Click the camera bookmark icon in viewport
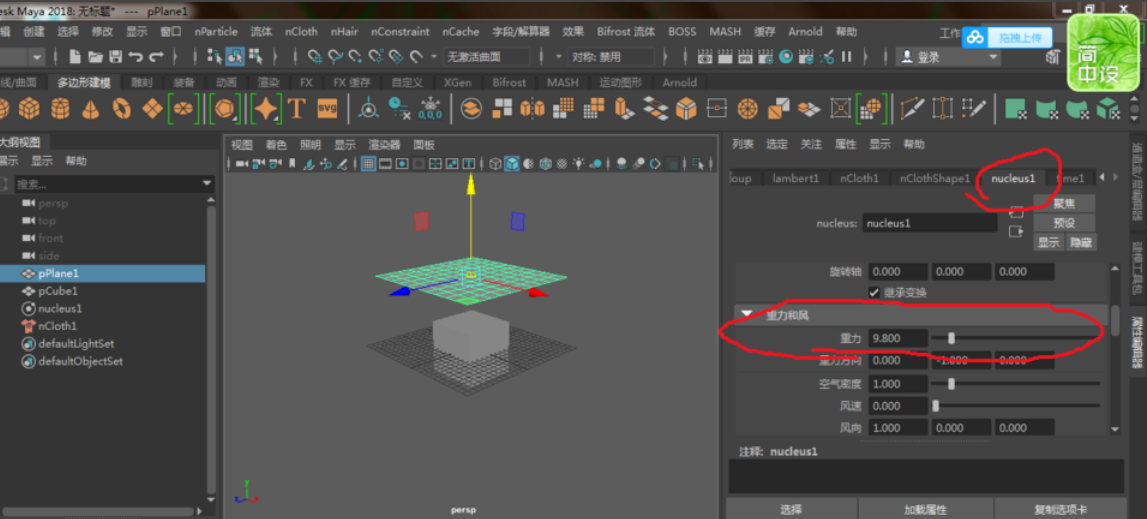Screen dimensions: 1147x519 point(292,163)
